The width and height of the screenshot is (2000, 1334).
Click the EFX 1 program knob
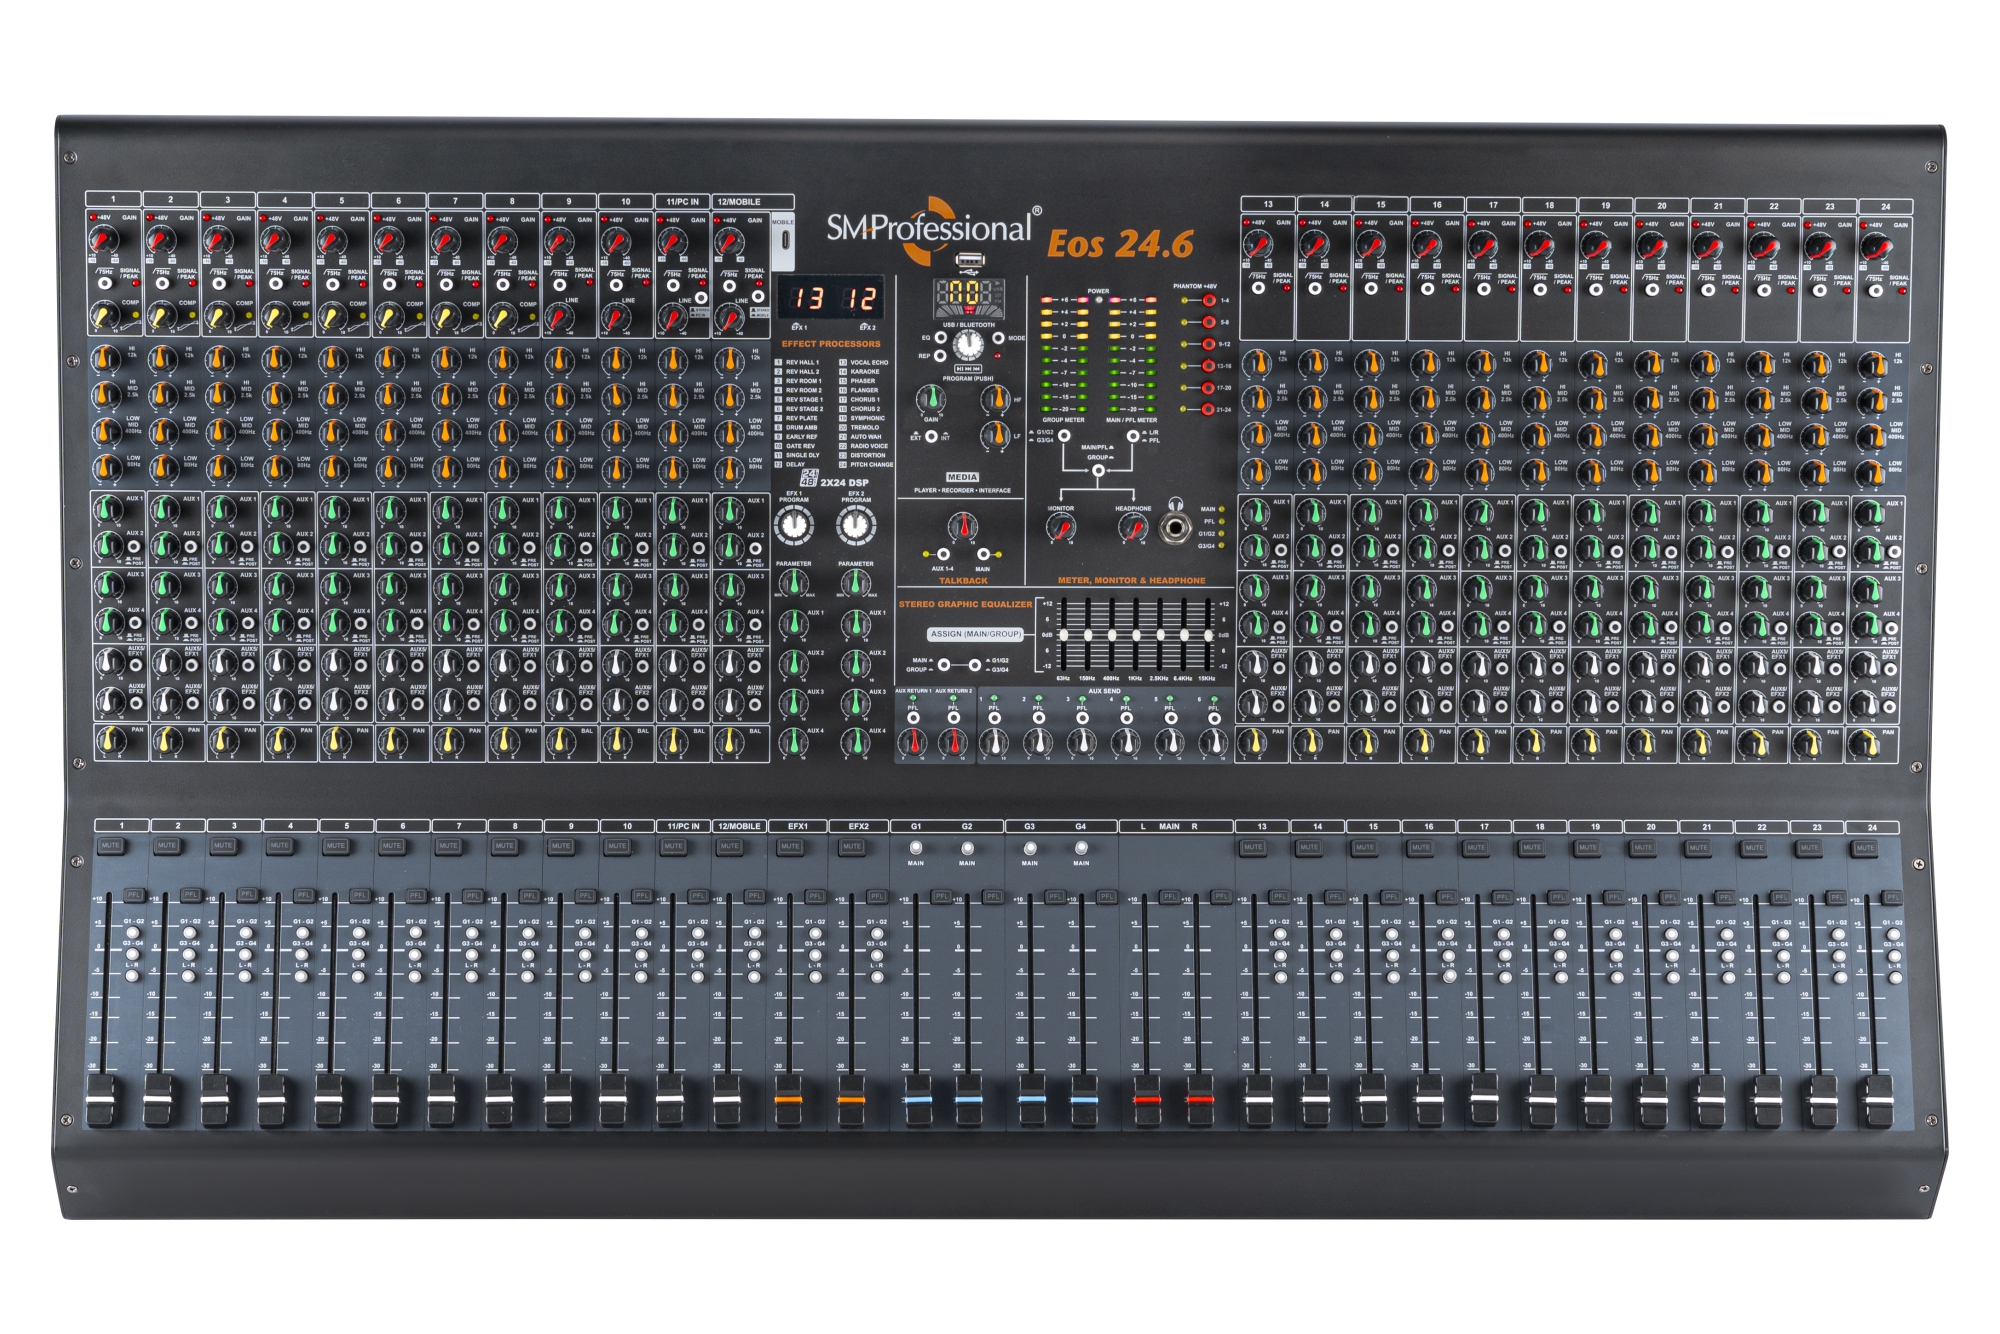[794, 525]
